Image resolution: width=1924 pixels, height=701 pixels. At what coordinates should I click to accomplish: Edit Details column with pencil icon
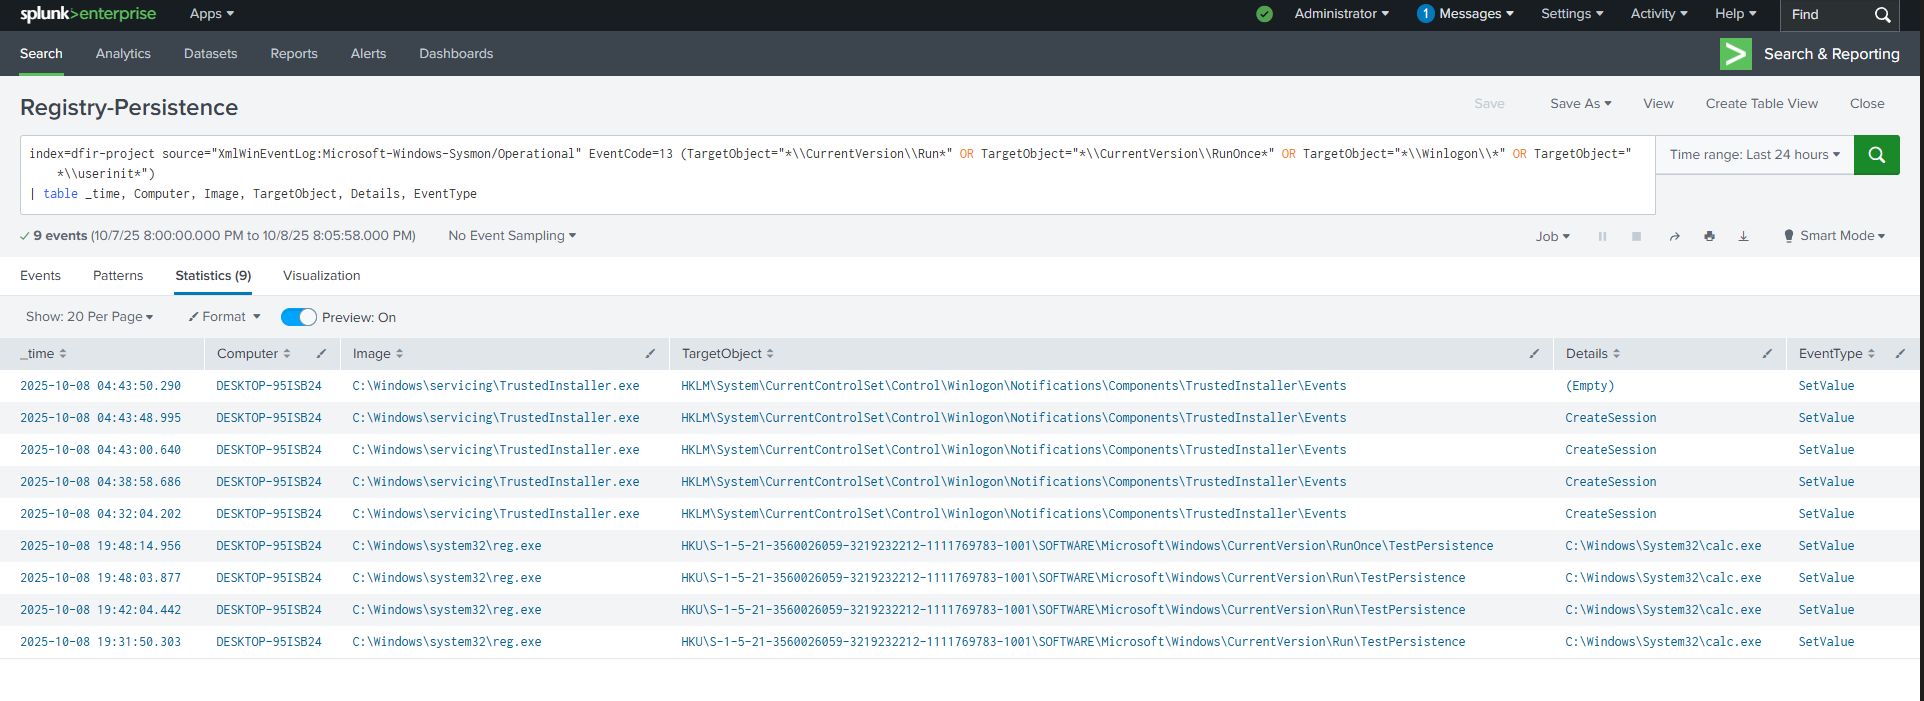tap(1767, 354)
